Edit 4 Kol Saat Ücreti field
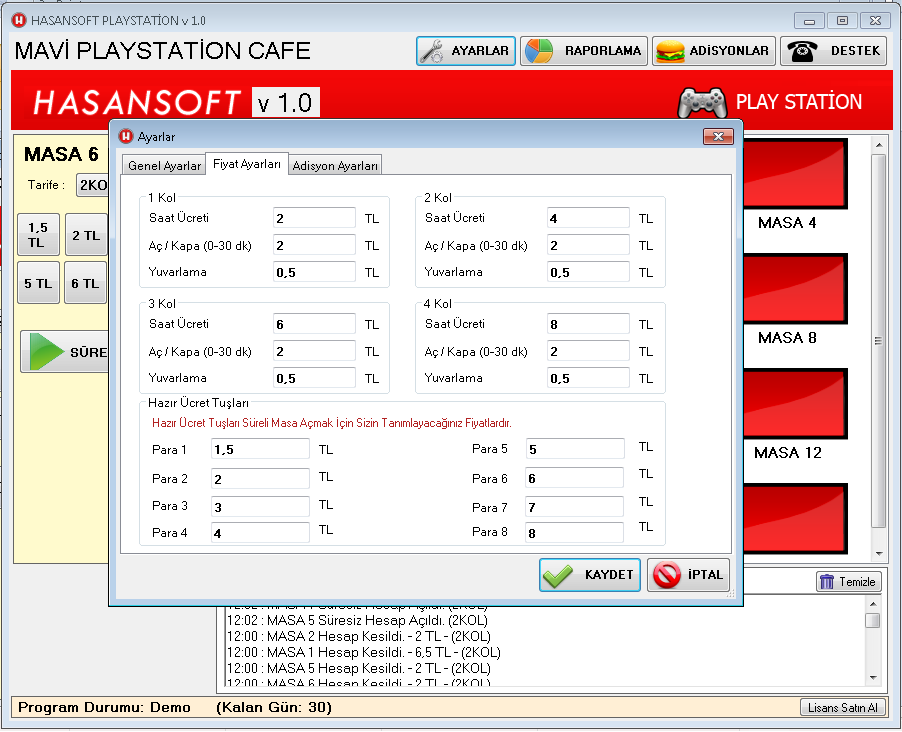 tap(588, 324)
